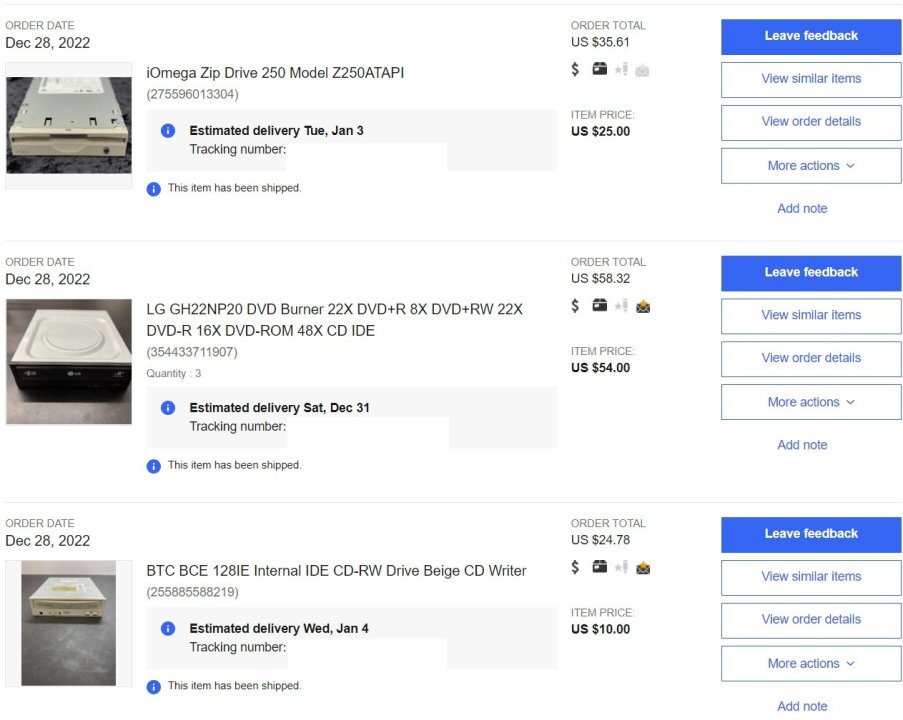Image resolution: width=903 pixels, height=720 pixels.
Task: Click the shipped box icon for LG DVD Burner order
Action: [x=599, y=306]
